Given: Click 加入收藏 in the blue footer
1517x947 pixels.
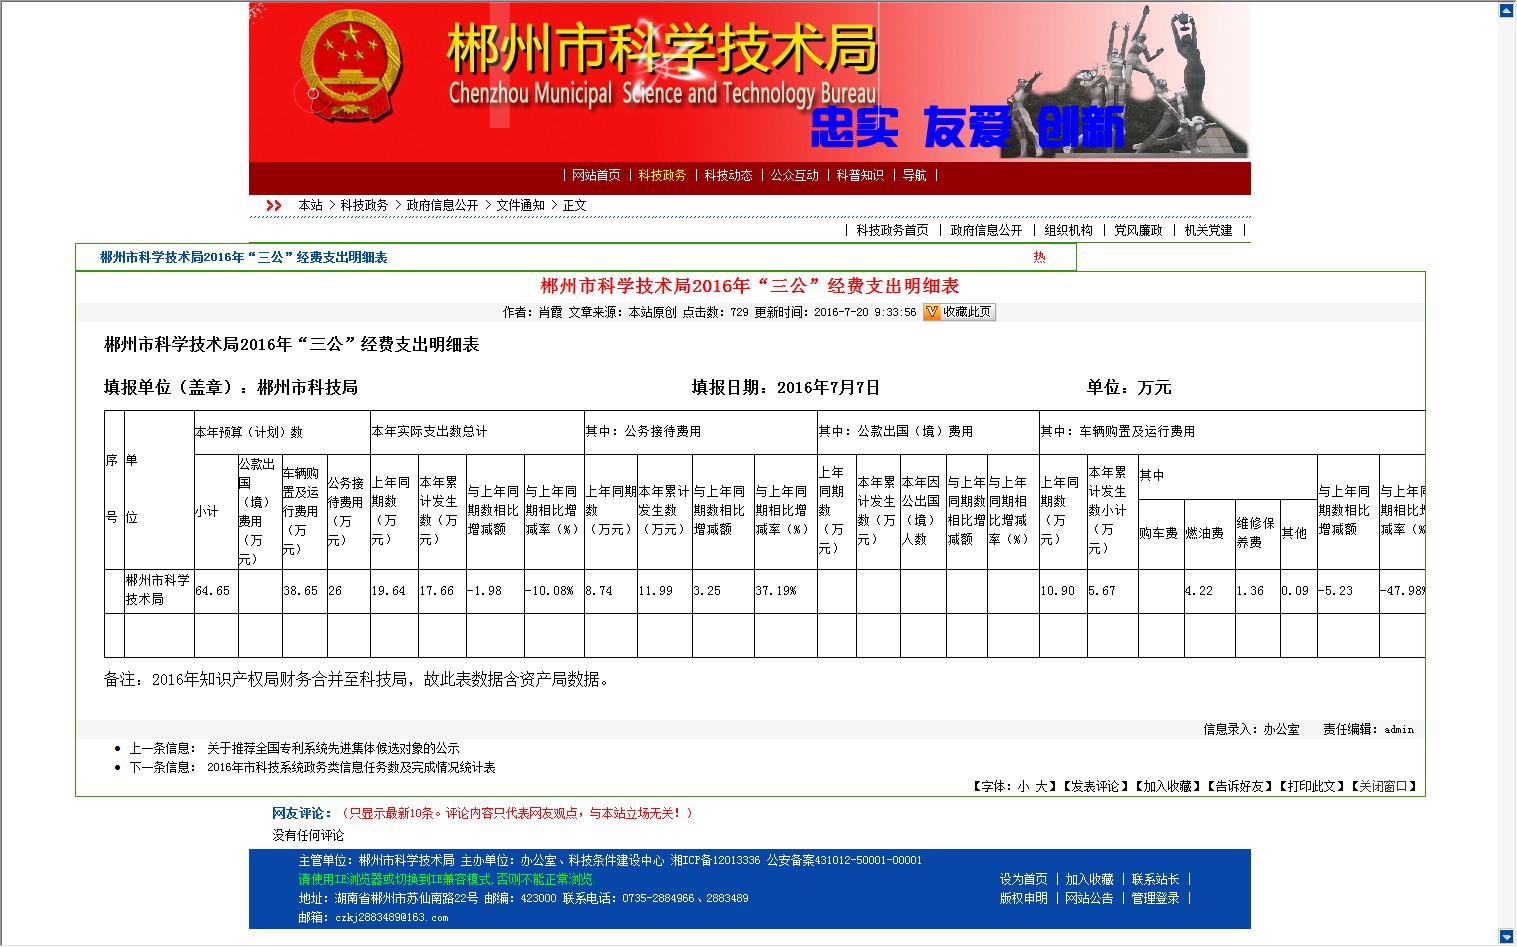Looking at the screenshot, I should pyautogui.click(x=1089, y=879).
